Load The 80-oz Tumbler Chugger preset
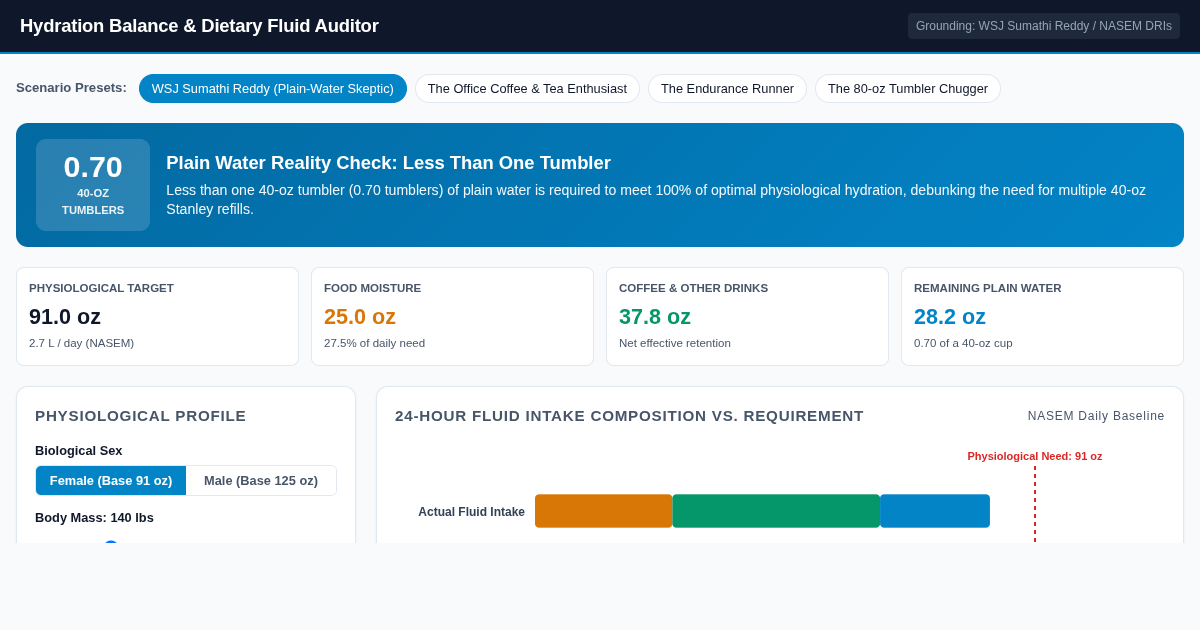This screenshot has width=1200, height=630. pyautogui.click(x=908, y=88)
